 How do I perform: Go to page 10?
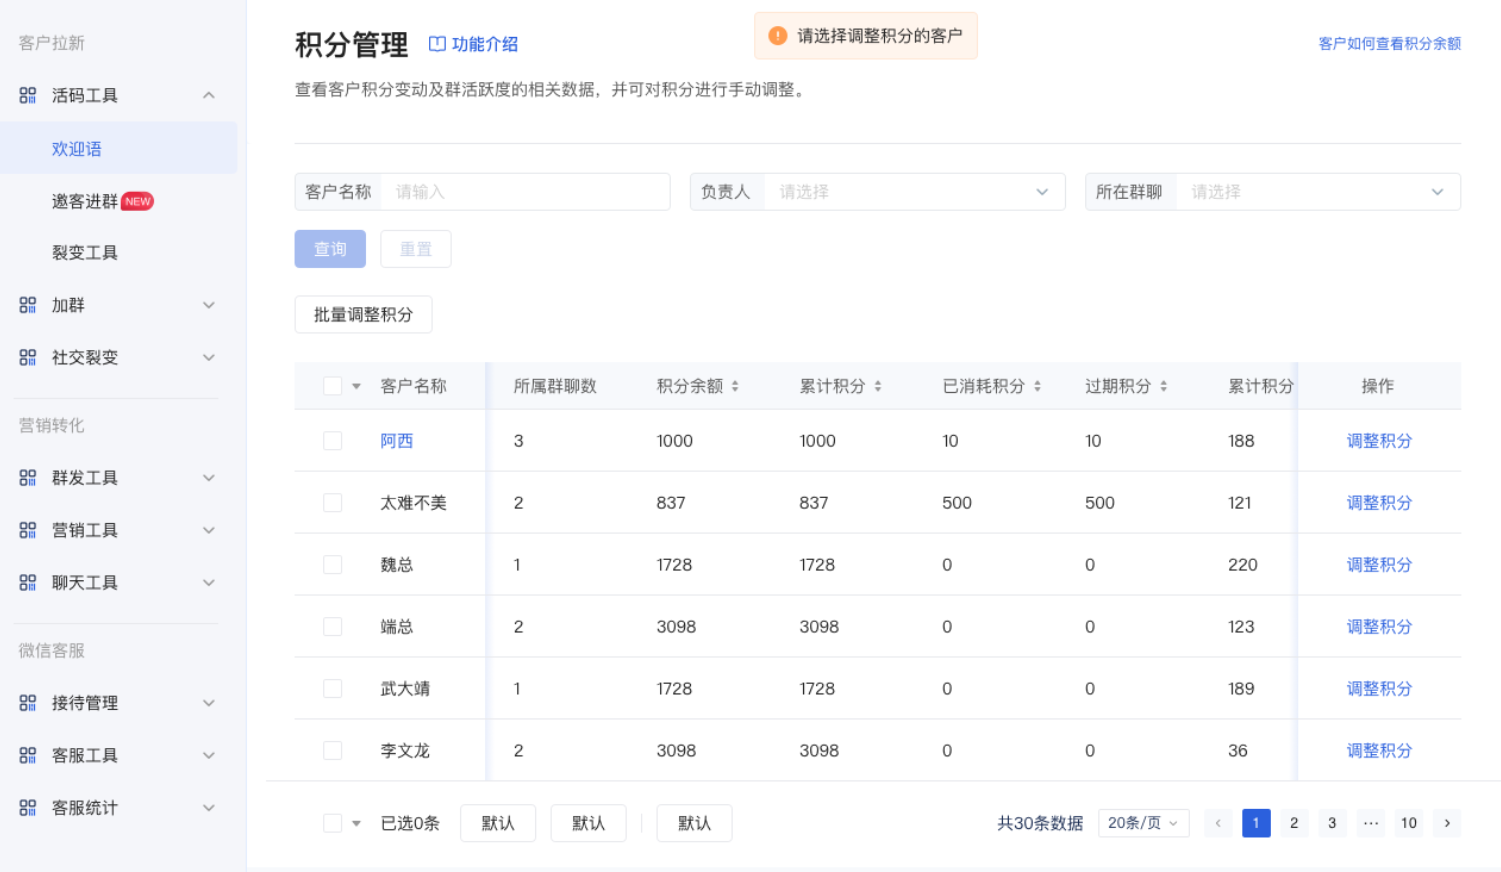point(1409,823)
